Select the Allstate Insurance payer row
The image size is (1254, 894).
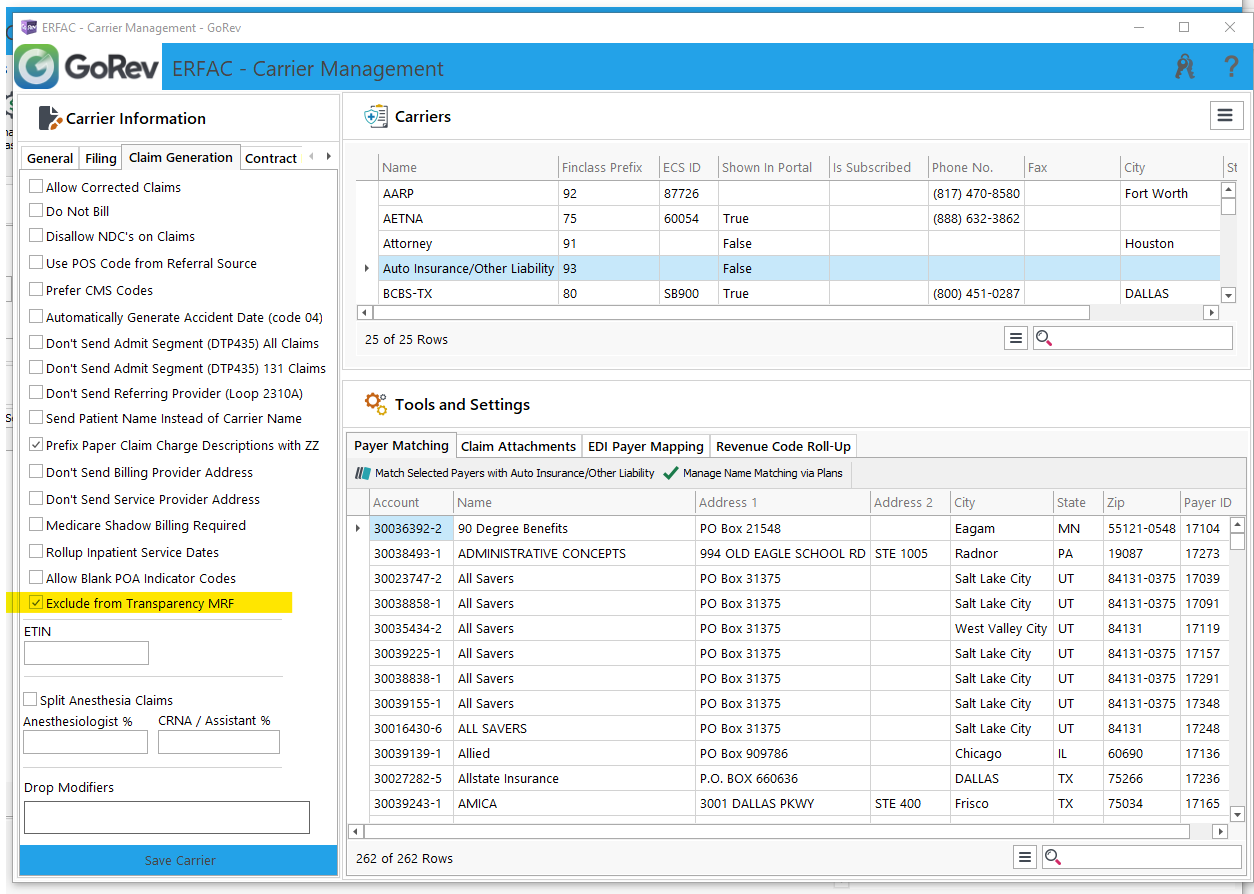pos(788,778)
